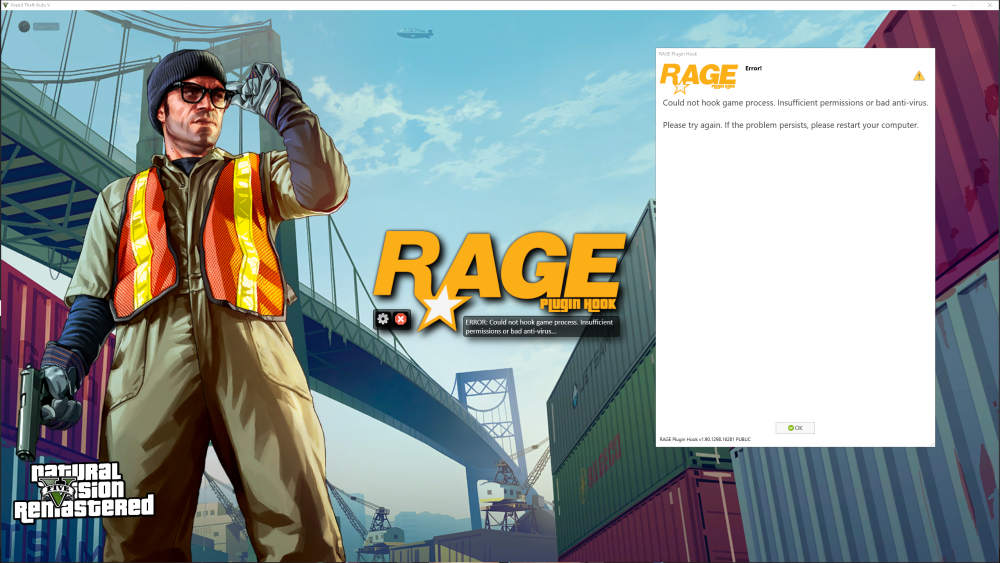Viewport: 1000px width, 563px height.
Task: Click the RAGE Plugin Hook version text
Action: point(705,439)
